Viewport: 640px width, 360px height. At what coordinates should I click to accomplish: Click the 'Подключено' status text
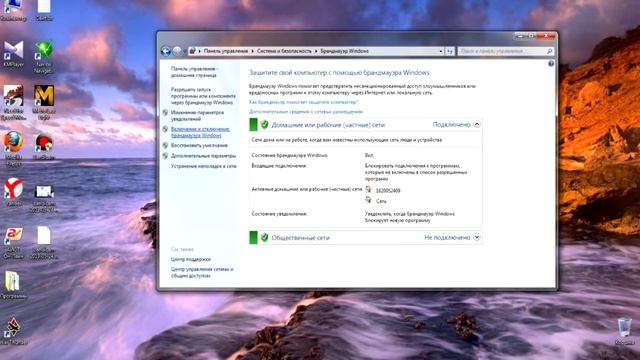[x=451, y=124]
